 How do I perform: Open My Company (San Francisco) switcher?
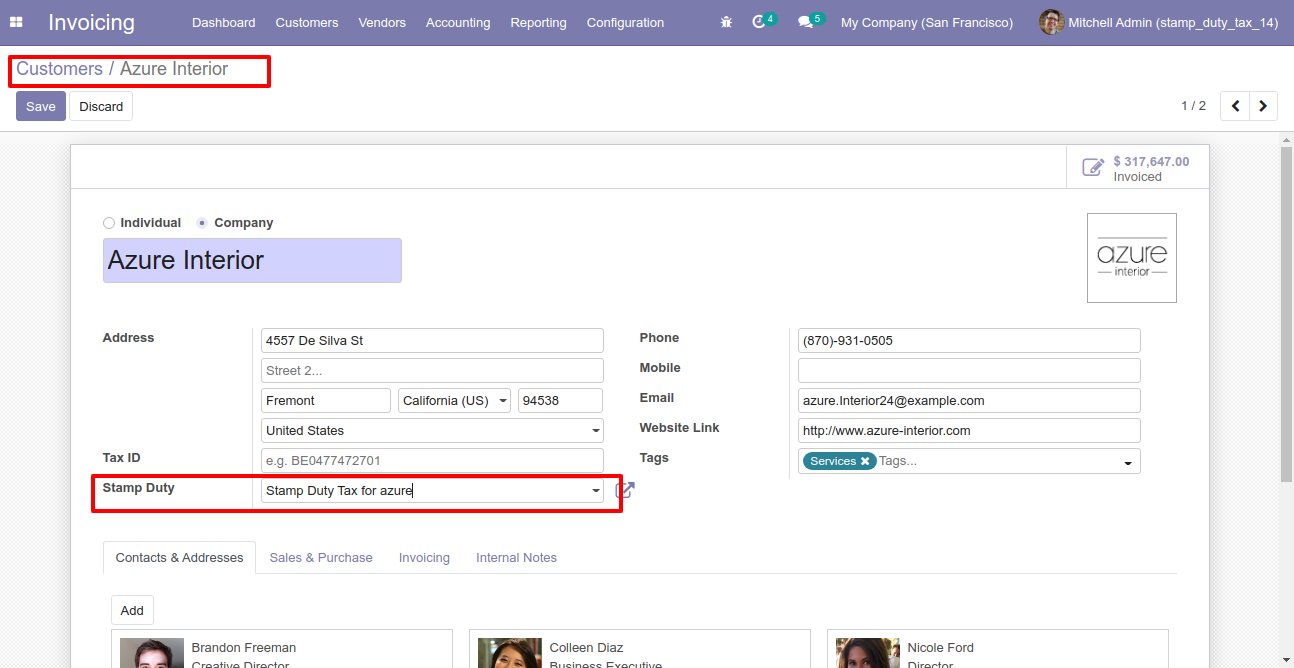(927, 22)
